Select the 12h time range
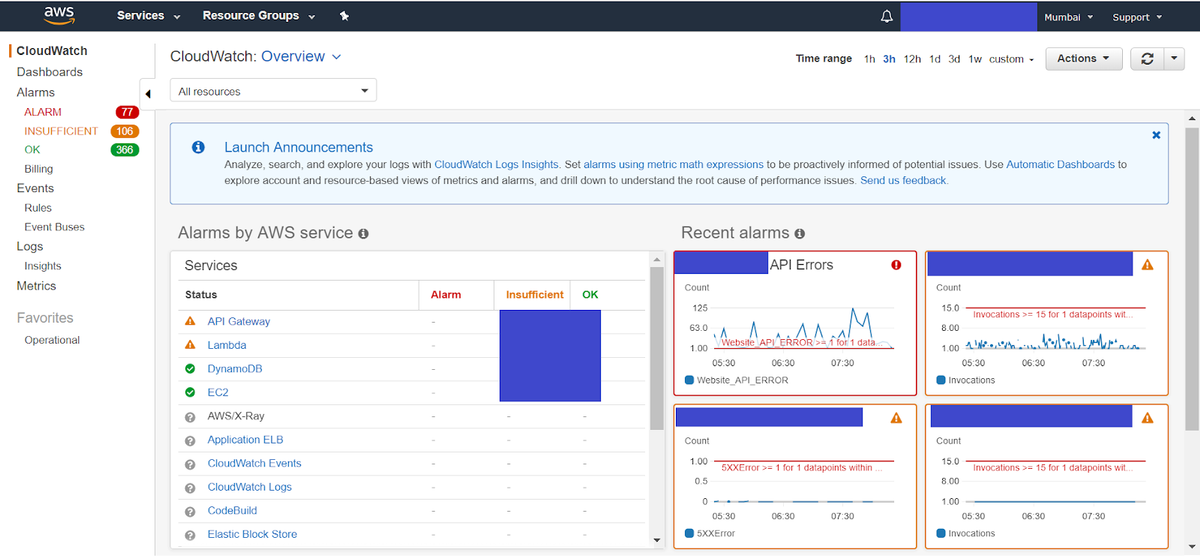1200x559 pixels. (x=912, y=59)
